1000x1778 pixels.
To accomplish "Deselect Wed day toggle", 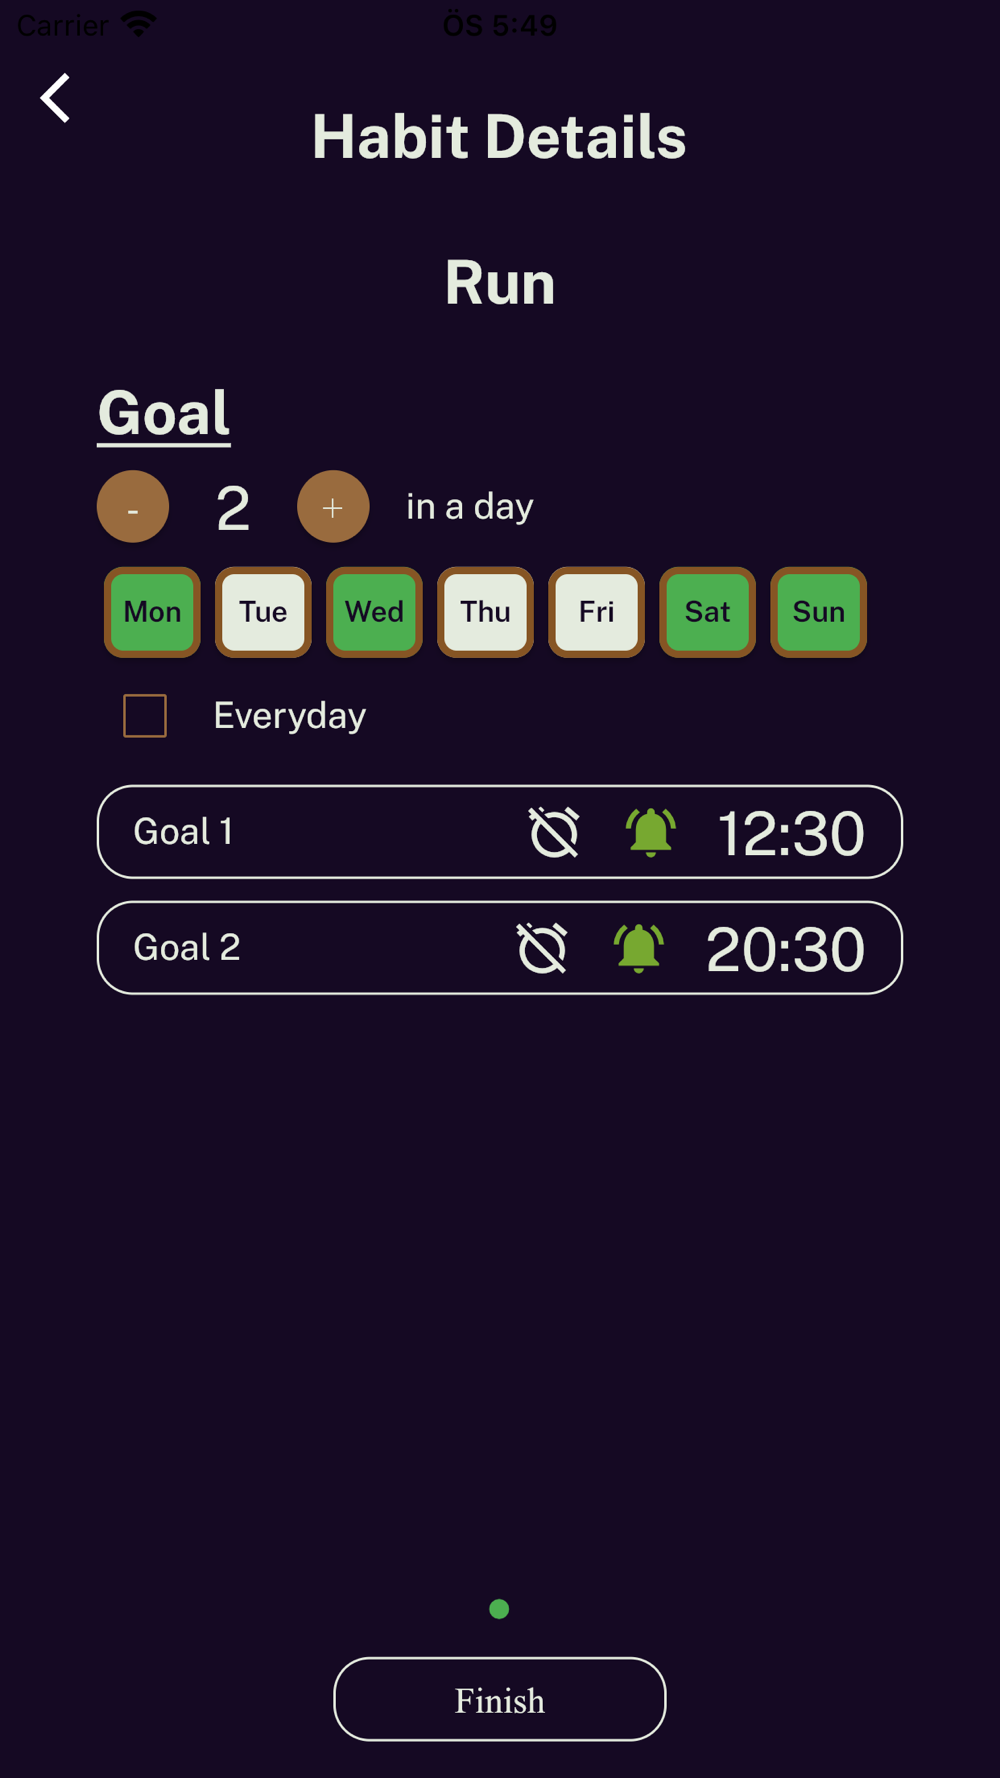I will click(x=374, y=612).
